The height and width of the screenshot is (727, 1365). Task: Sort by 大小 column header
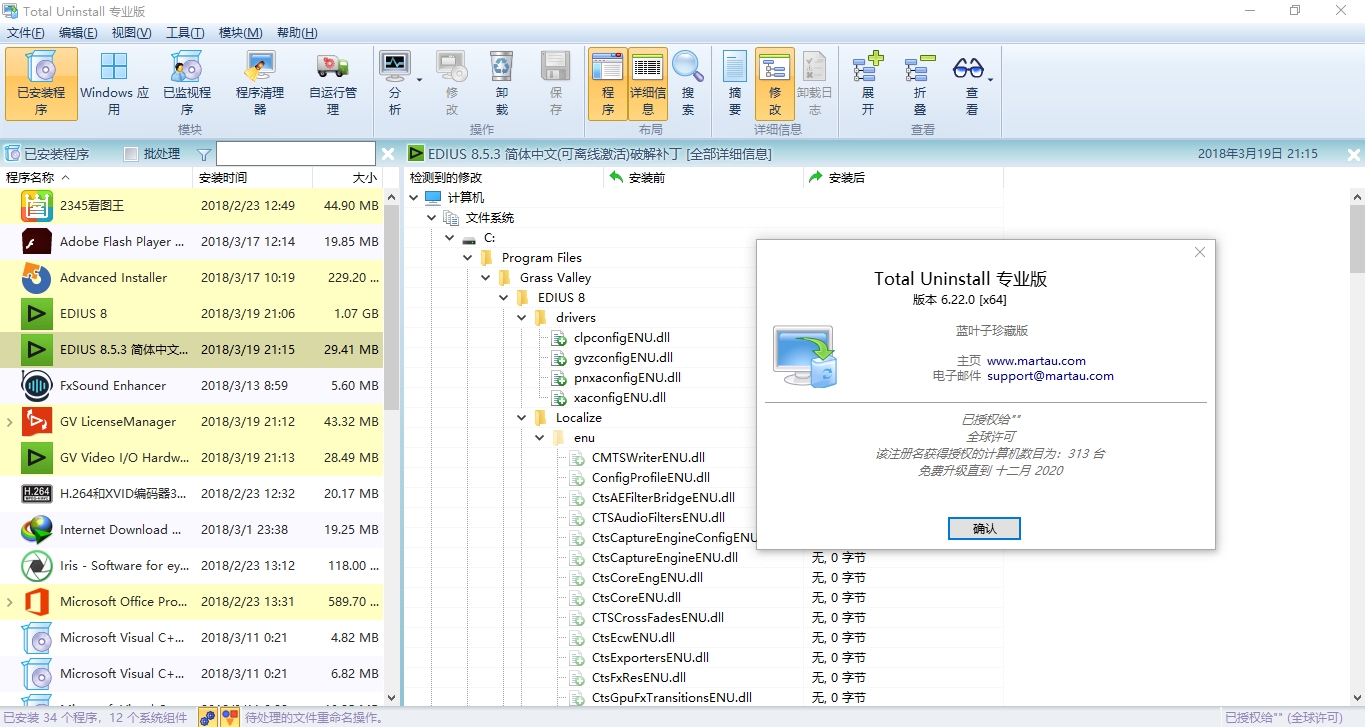(347, 177)
